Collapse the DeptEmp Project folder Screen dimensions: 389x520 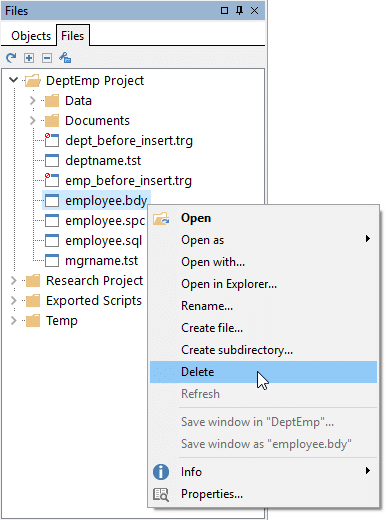13,80
